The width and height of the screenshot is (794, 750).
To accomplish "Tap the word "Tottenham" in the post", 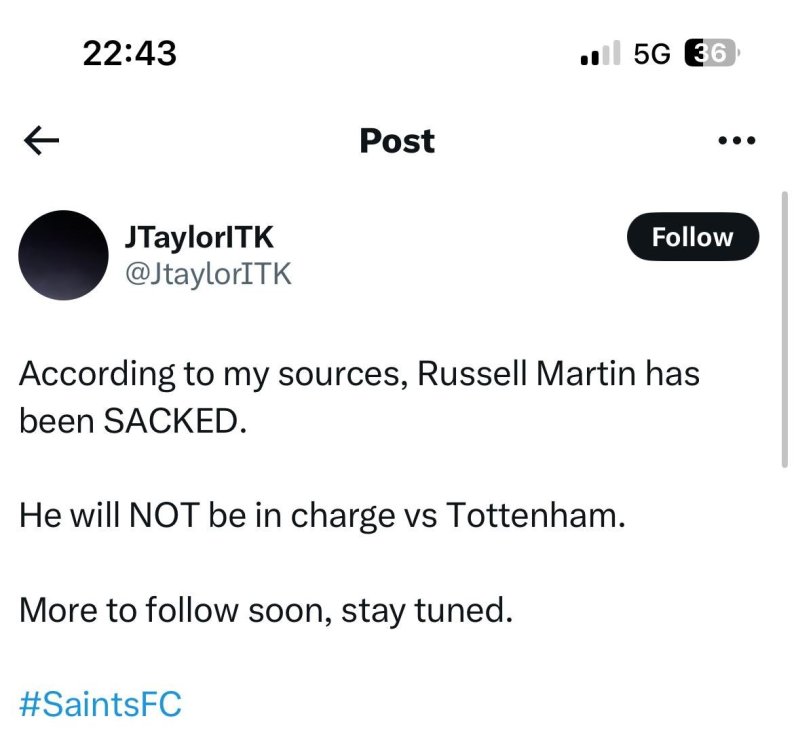I will 530,515.
